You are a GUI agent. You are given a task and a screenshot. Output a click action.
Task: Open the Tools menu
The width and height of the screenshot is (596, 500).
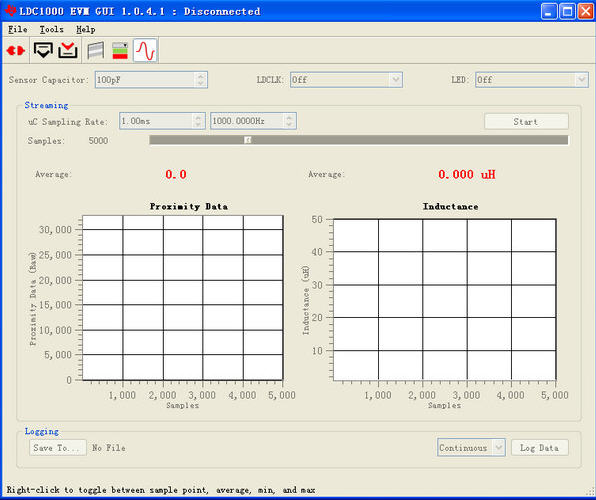click(51, 29)
